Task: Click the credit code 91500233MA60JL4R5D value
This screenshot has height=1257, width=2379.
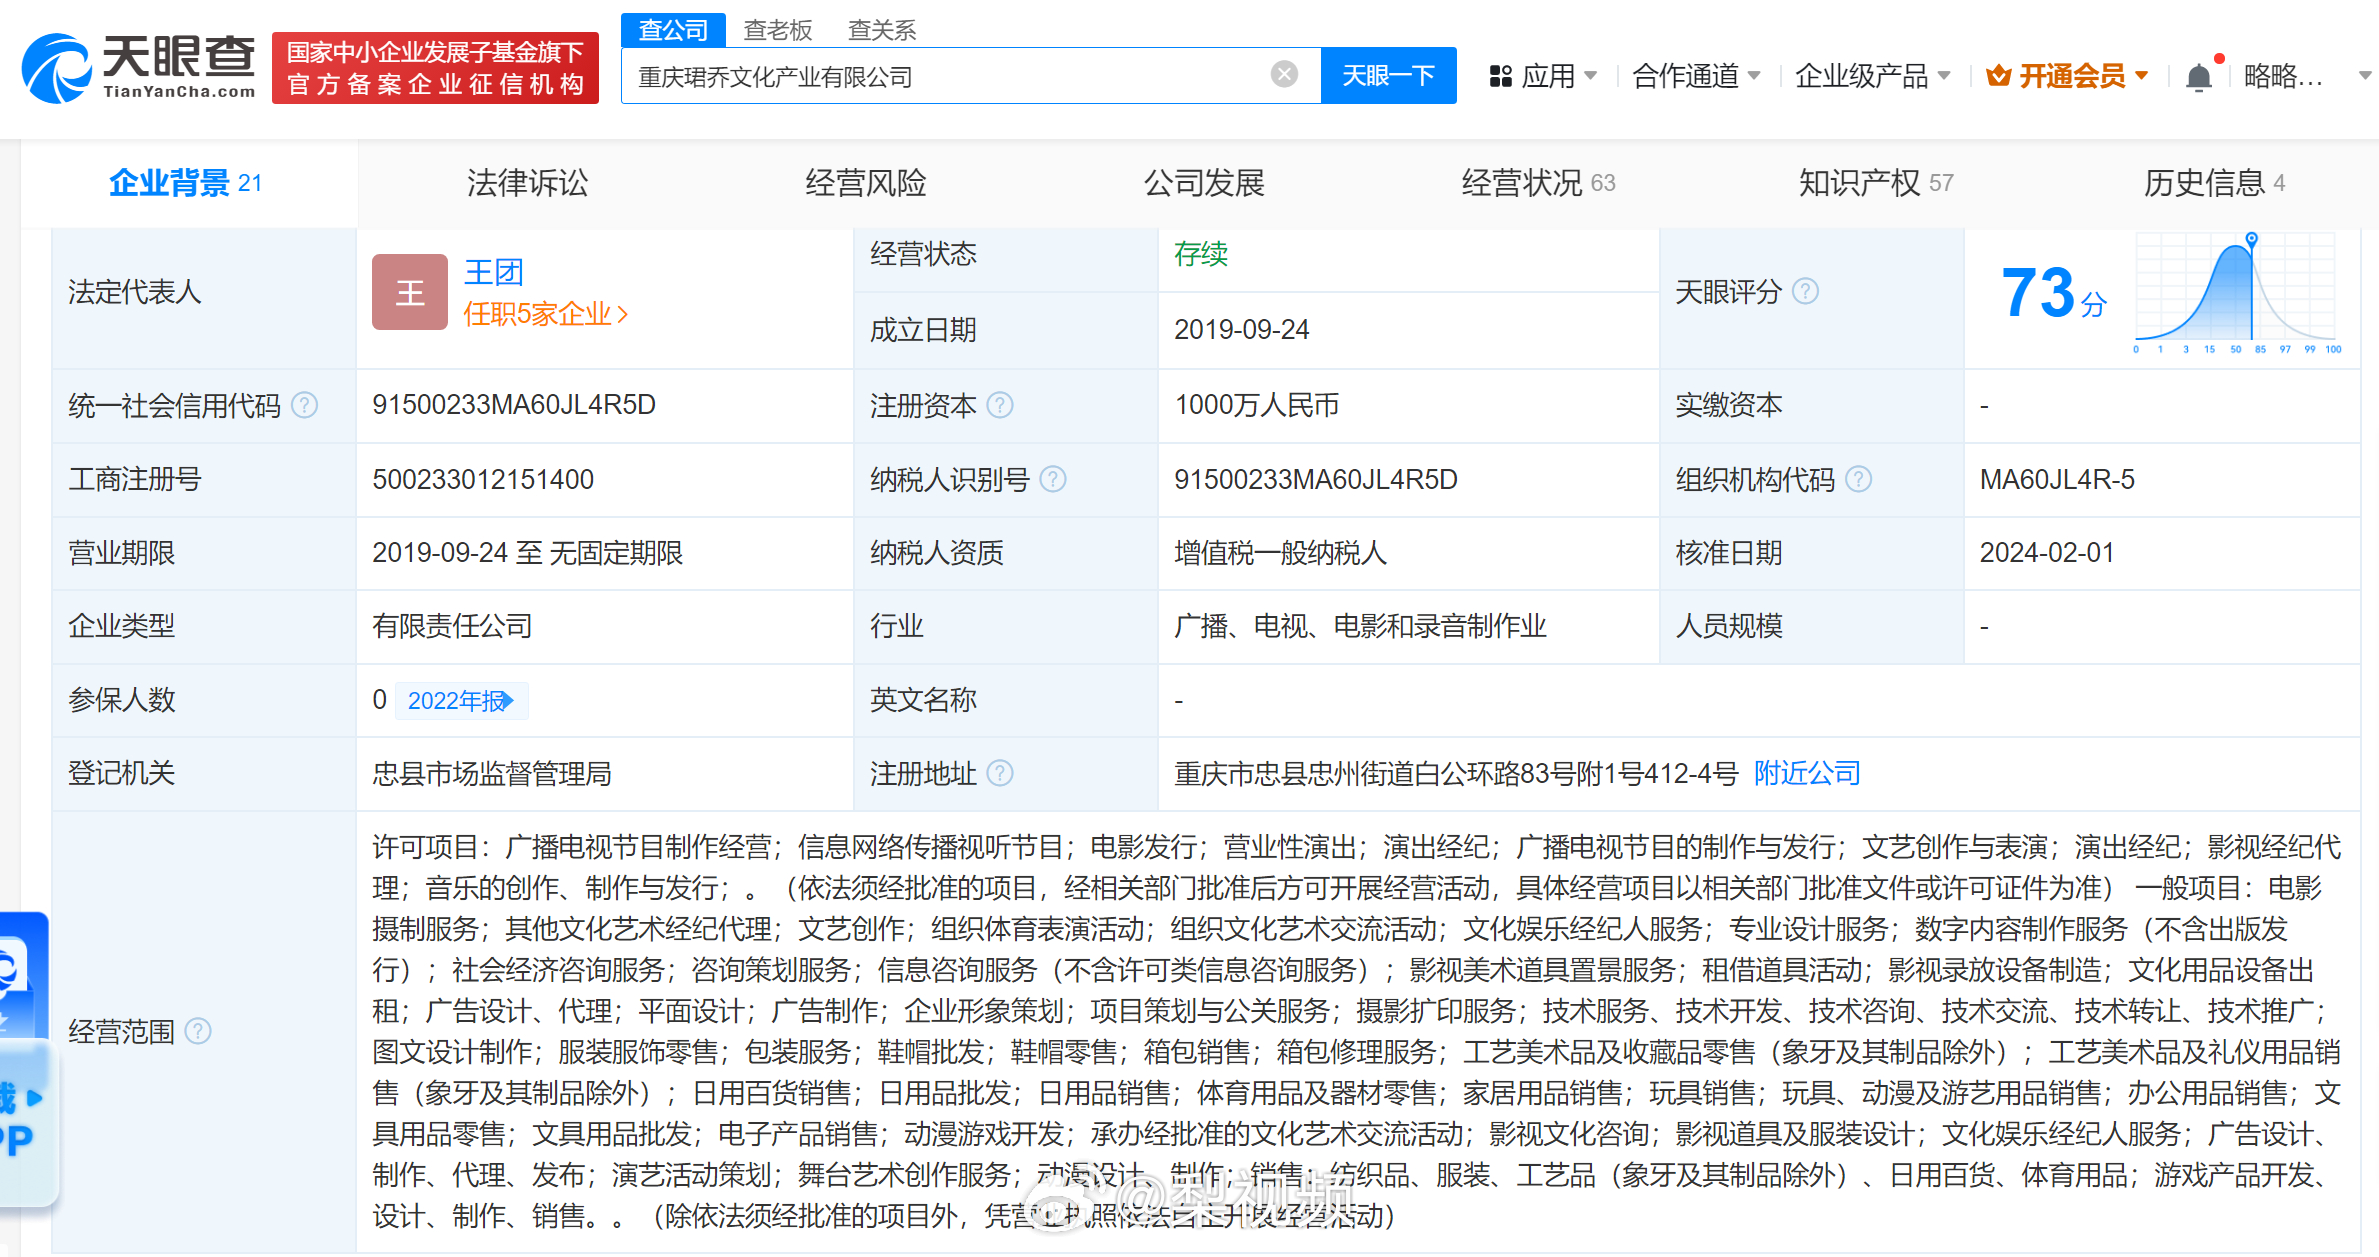Action: [514, 405]
